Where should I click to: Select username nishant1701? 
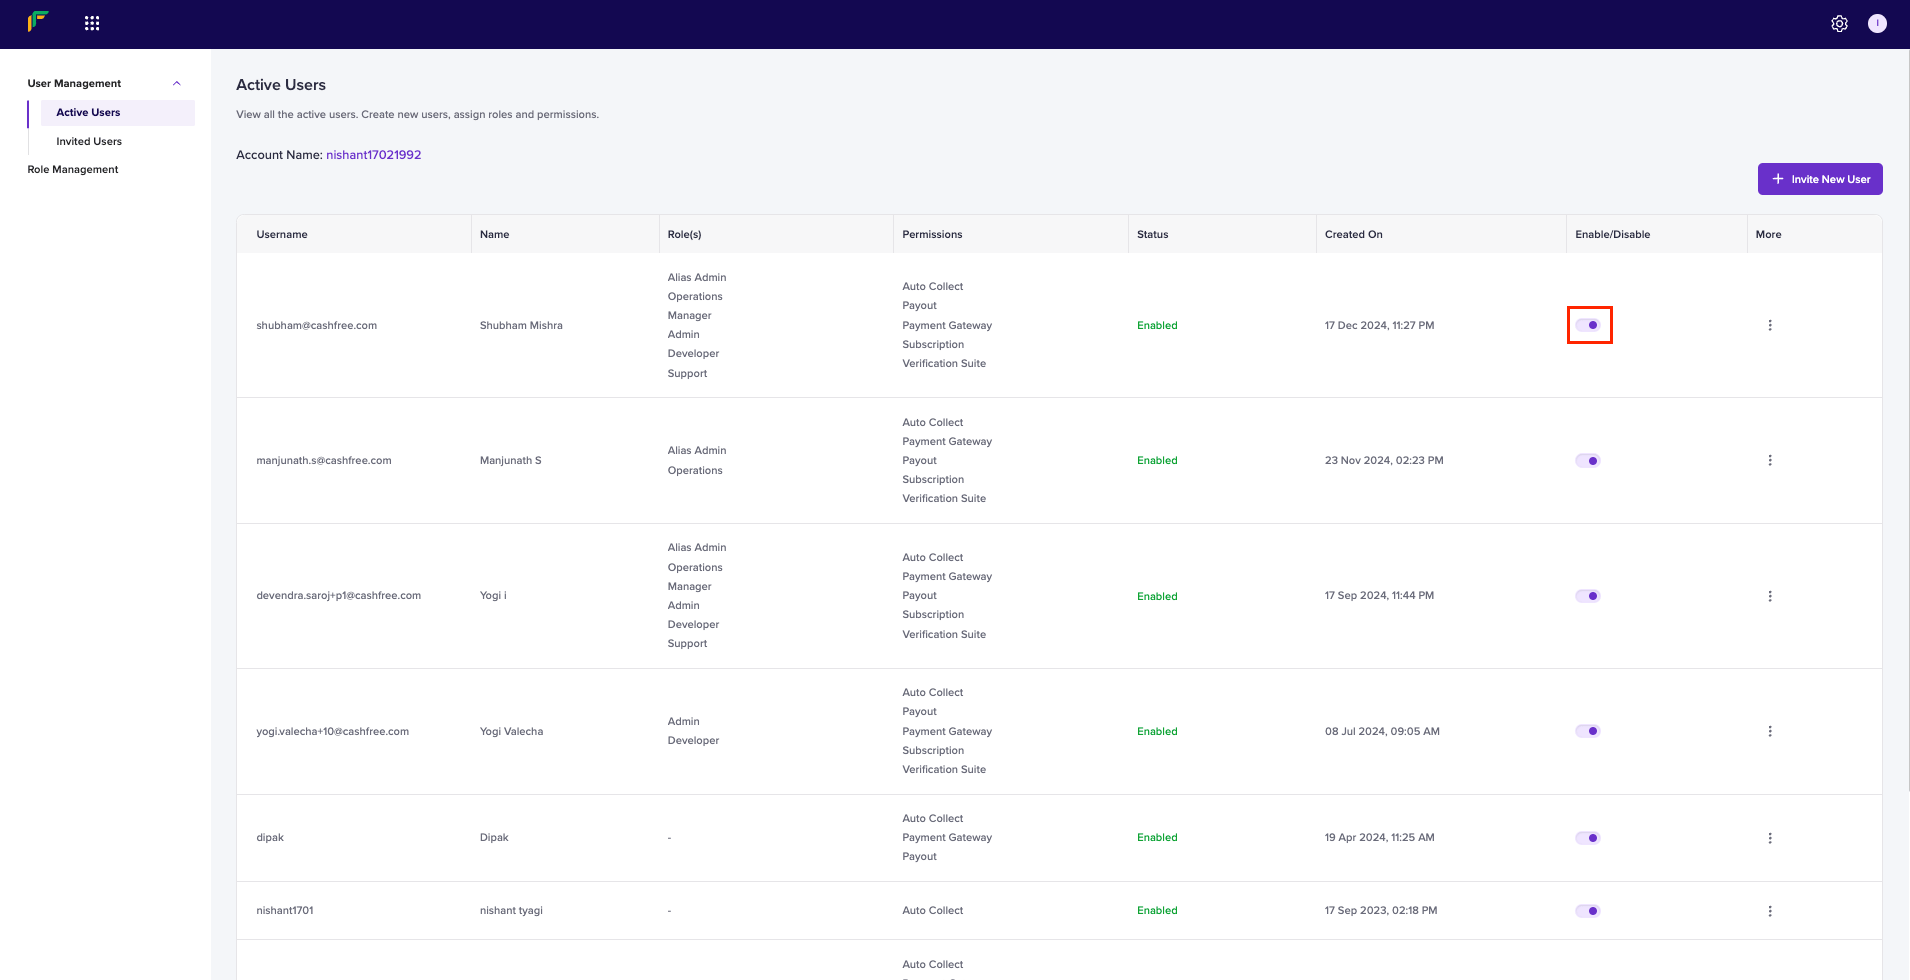[x=285, y=910]
